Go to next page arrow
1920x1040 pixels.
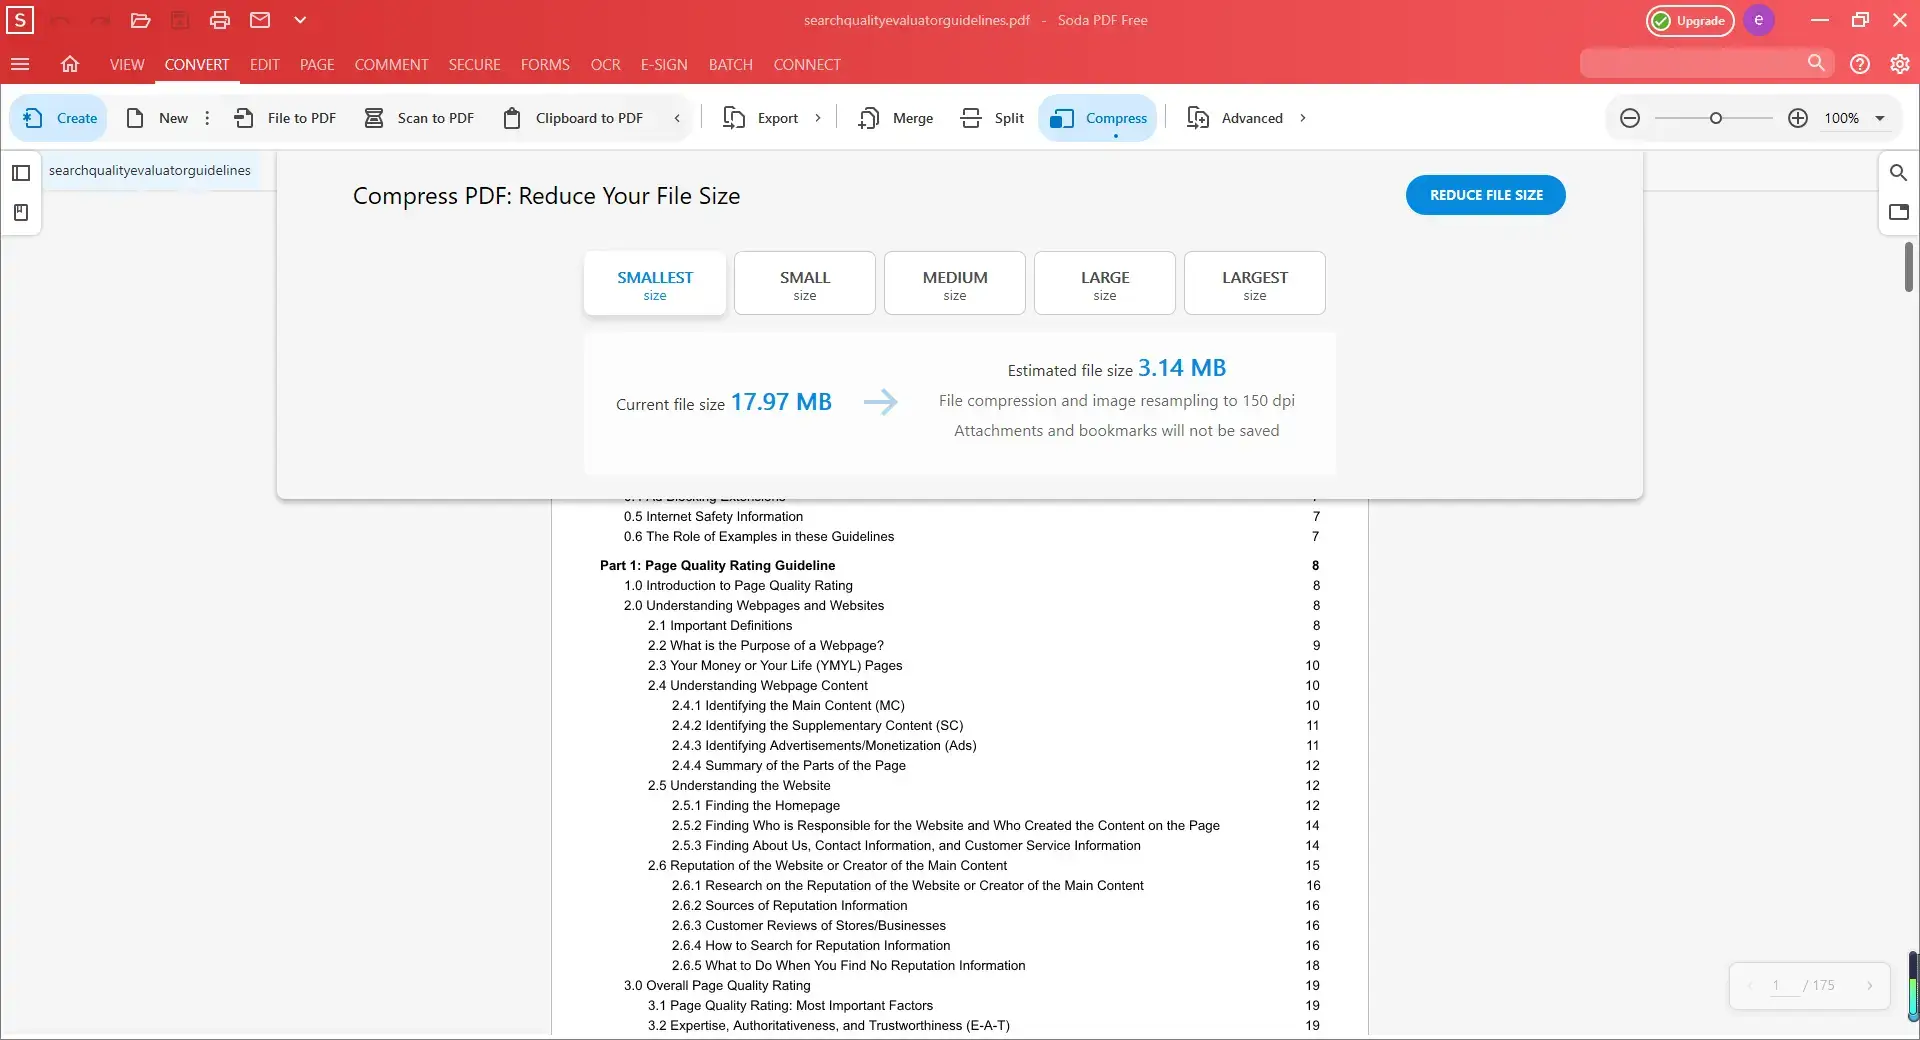pos(1869,985)
